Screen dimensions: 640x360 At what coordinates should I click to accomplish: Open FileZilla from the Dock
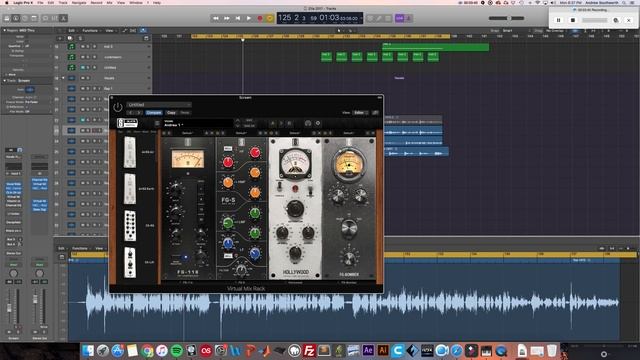pos(309,351)
